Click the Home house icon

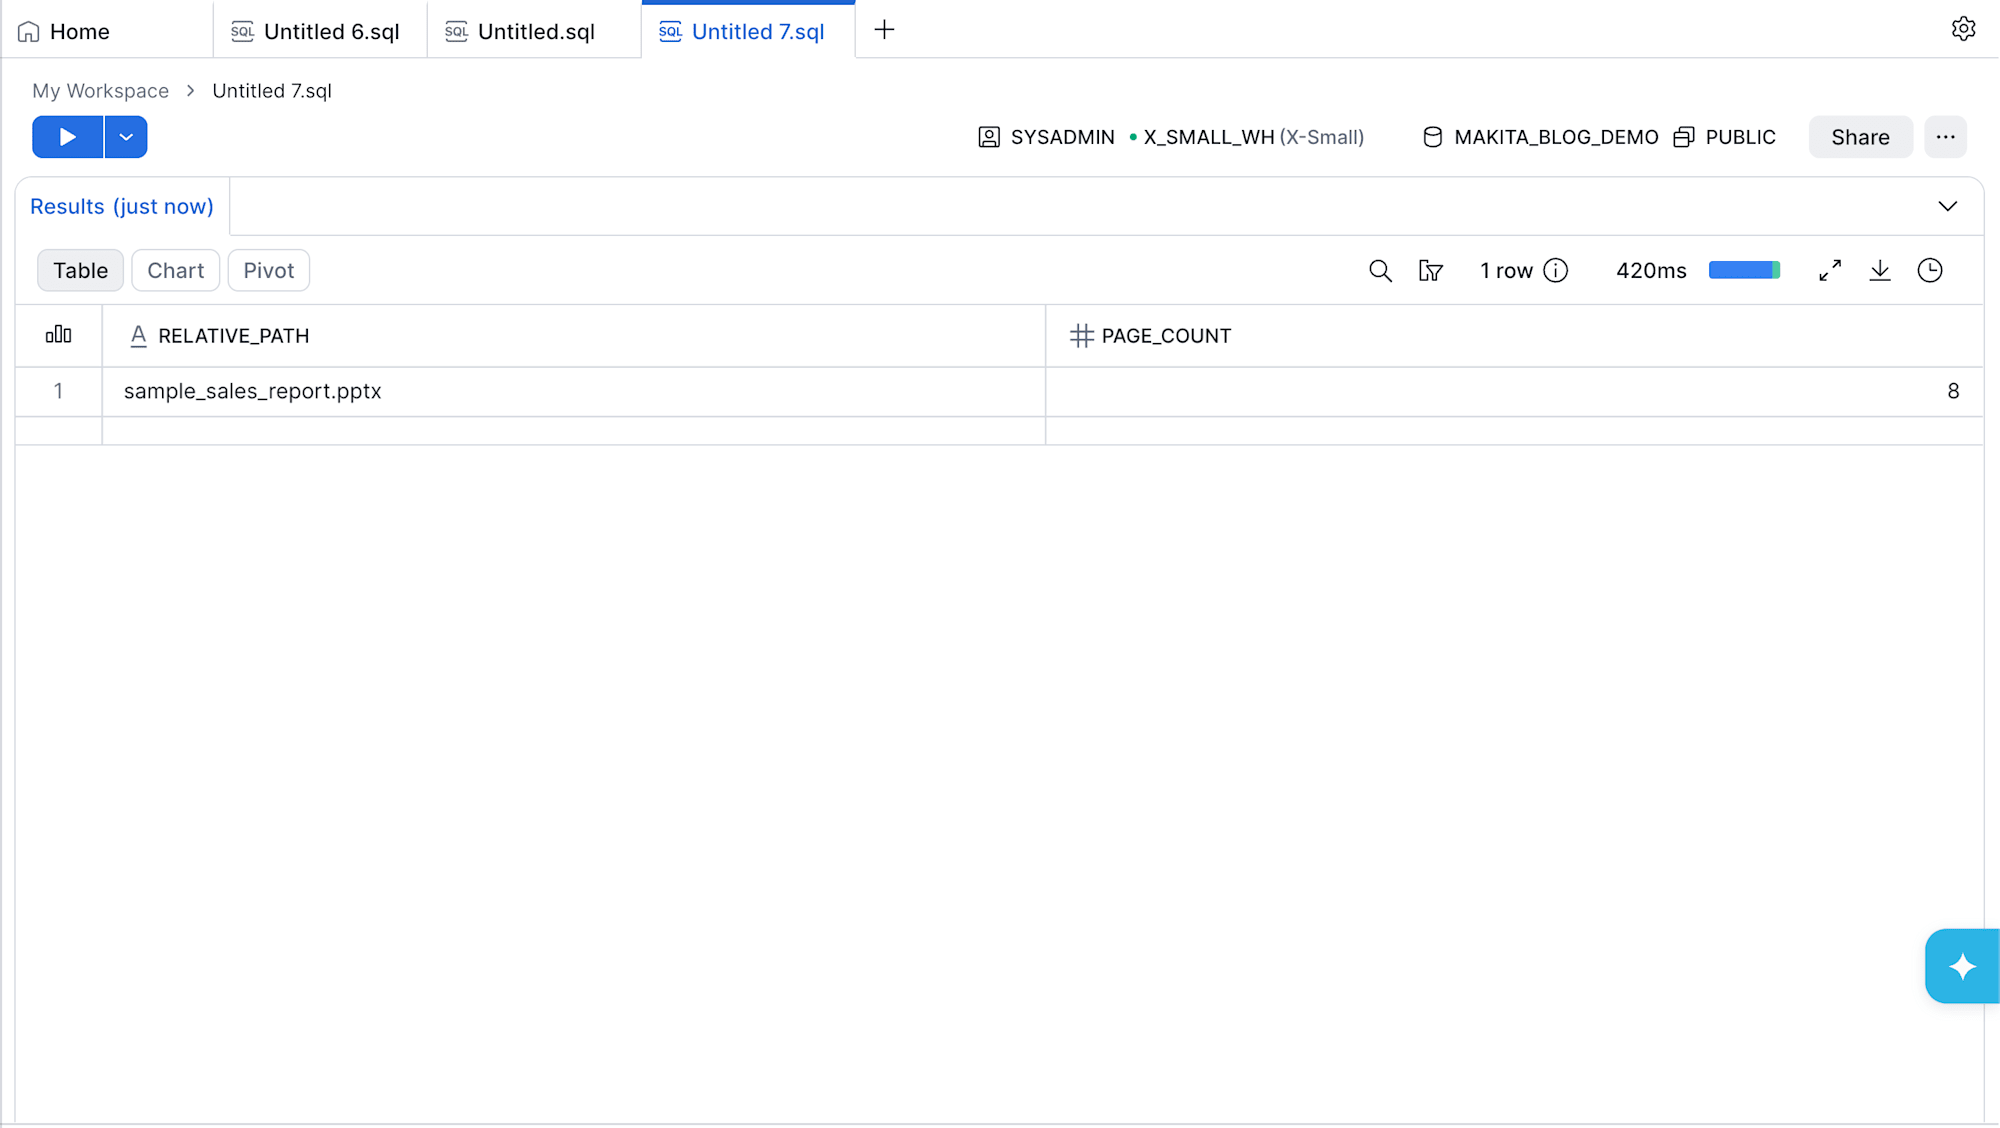pos(28,31)
